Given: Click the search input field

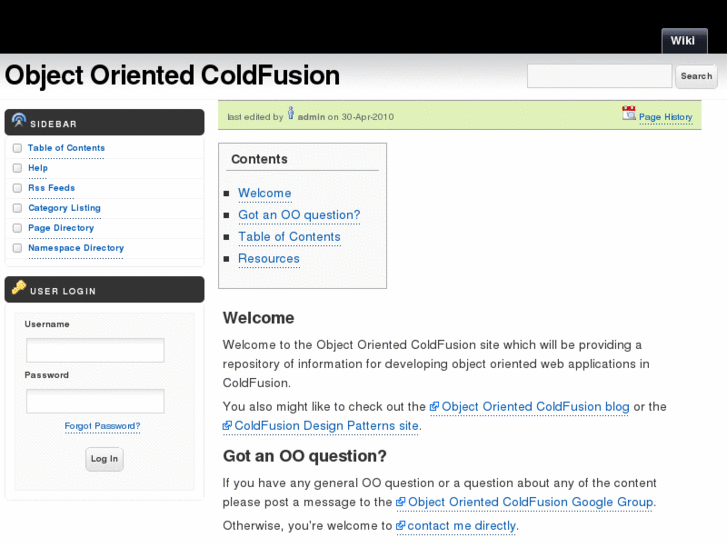Looking at the screenshot, I should click(599, 76).
